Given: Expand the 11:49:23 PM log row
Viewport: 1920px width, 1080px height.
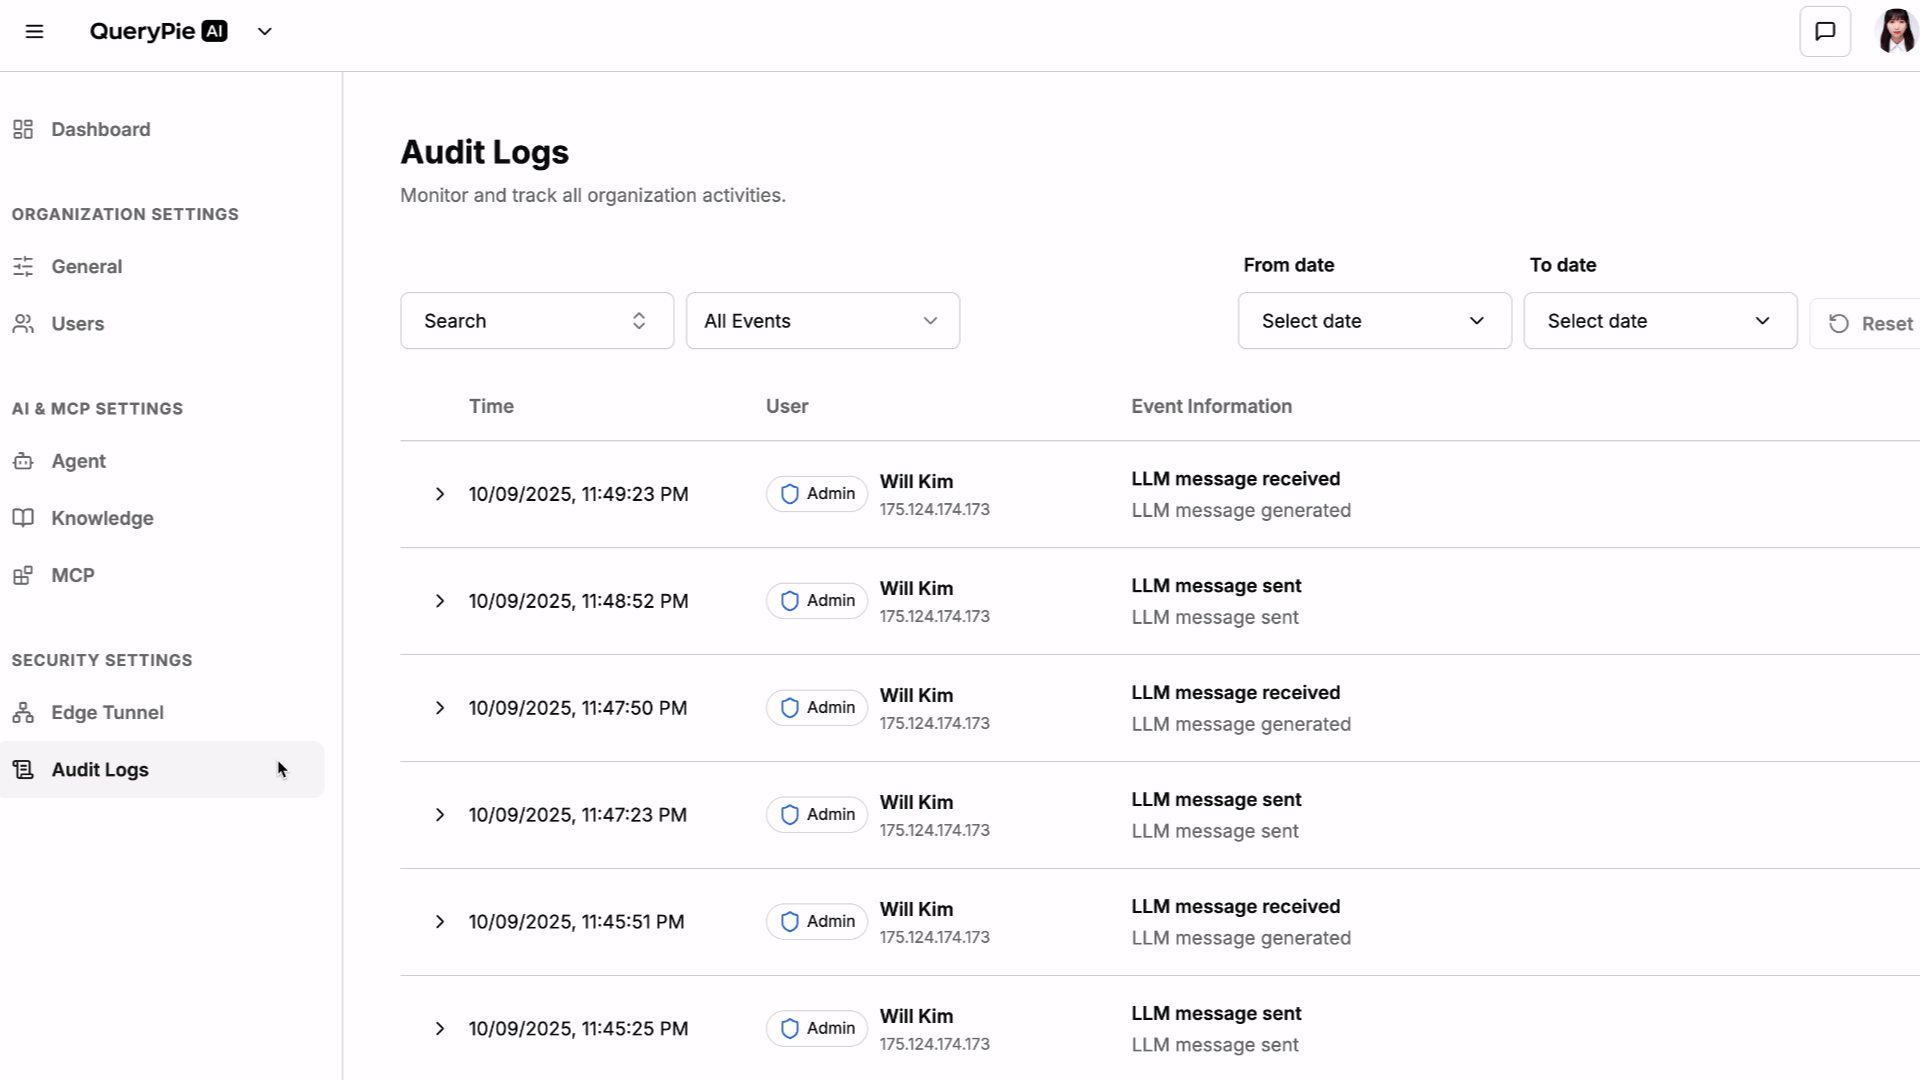Looking at the screenshot, I should pos(440,494).
